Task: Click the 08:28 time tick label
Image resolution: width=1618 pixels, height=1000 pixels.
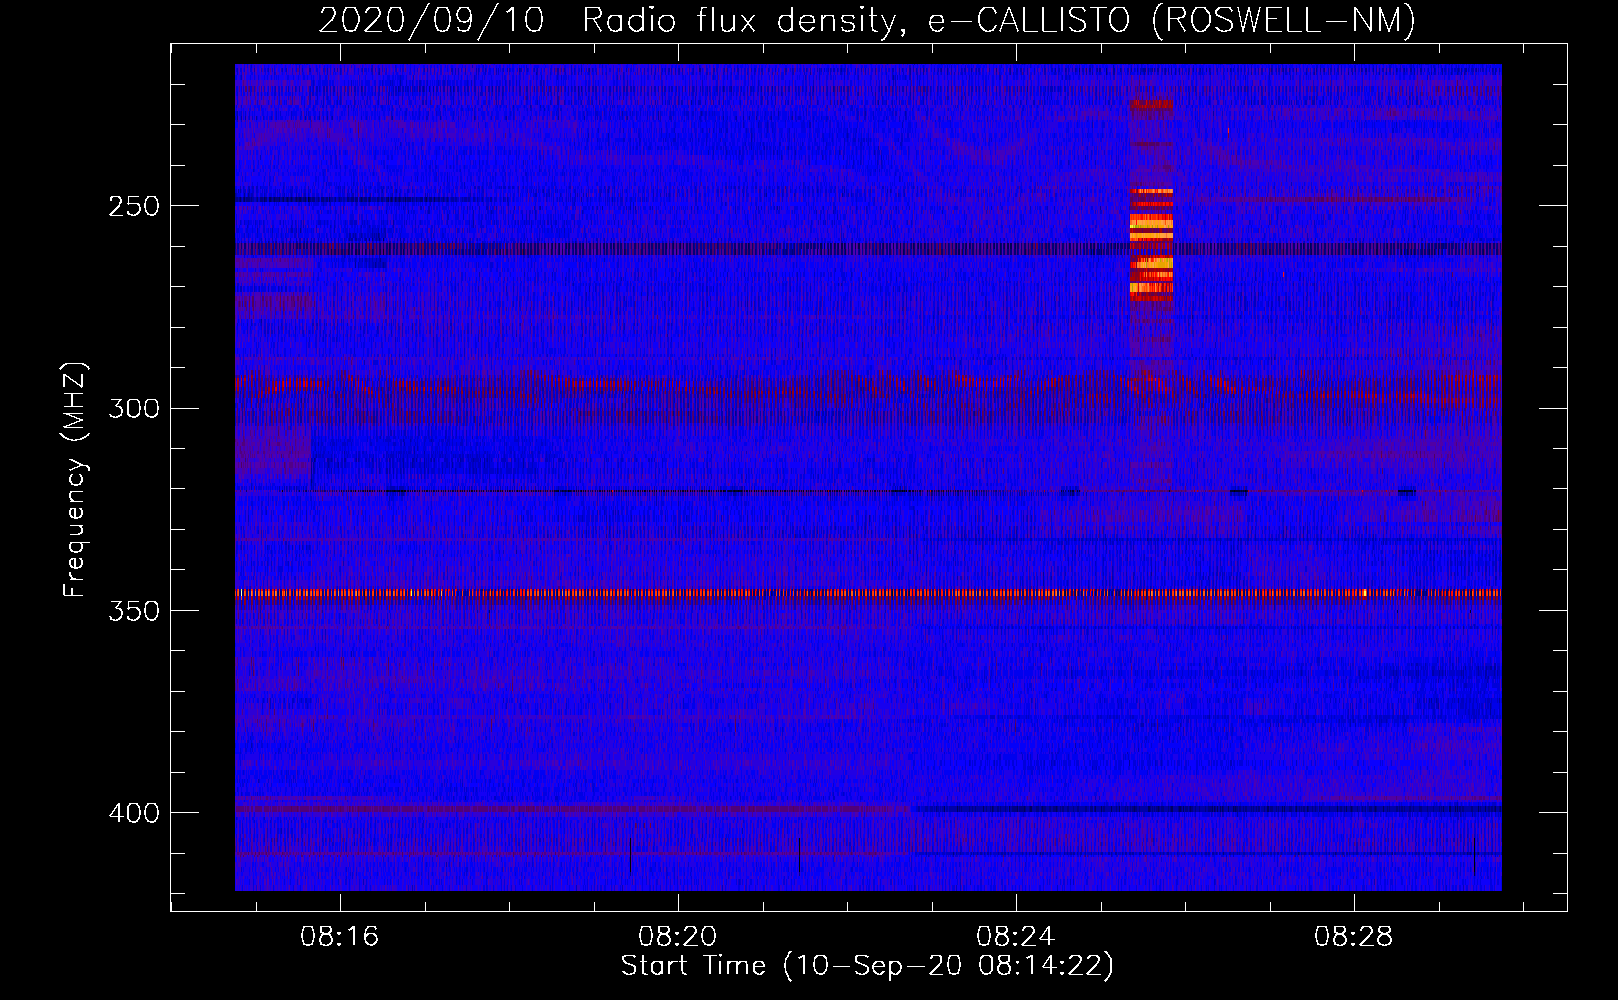Action: click(x=1354, y=937)
